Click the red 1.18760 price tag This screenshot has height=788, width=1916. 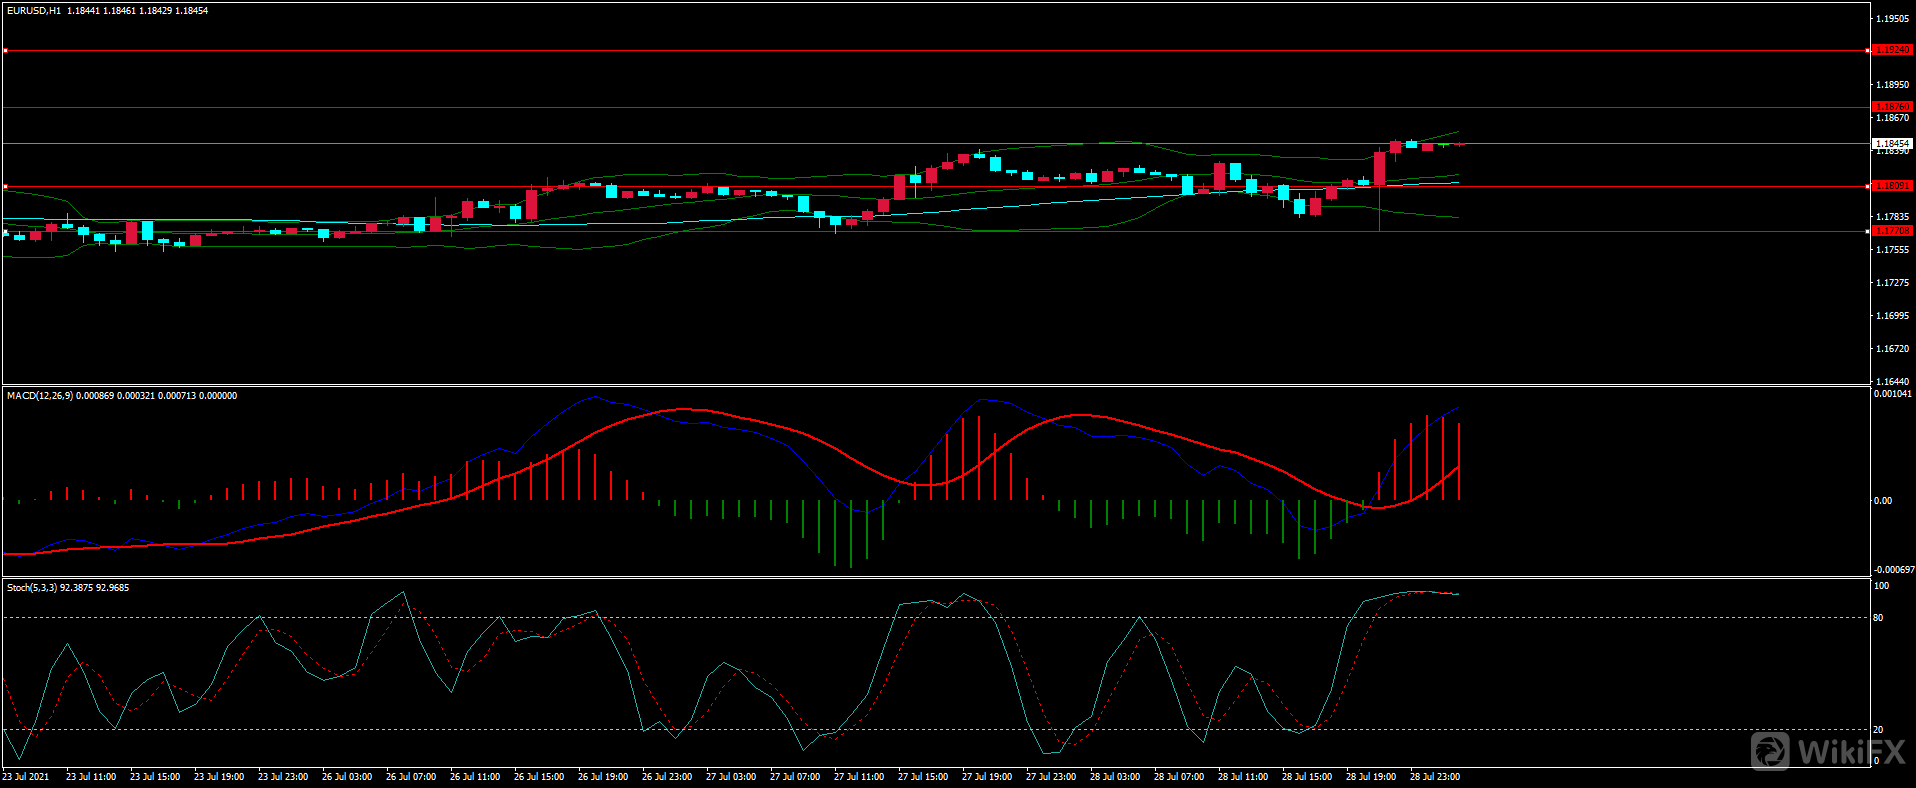tap(1891, 107)
